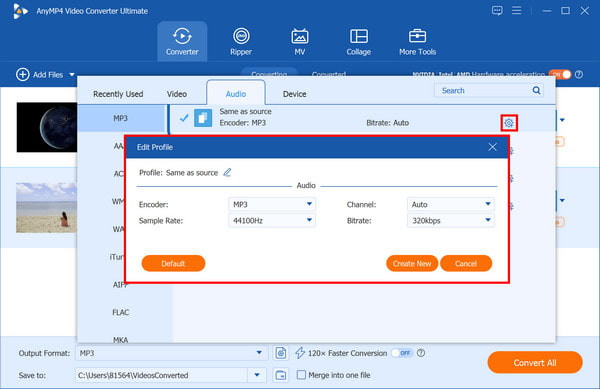The image size is (600, 389).
Task: Open the output folder icon
Action: [x=280, y=375]
